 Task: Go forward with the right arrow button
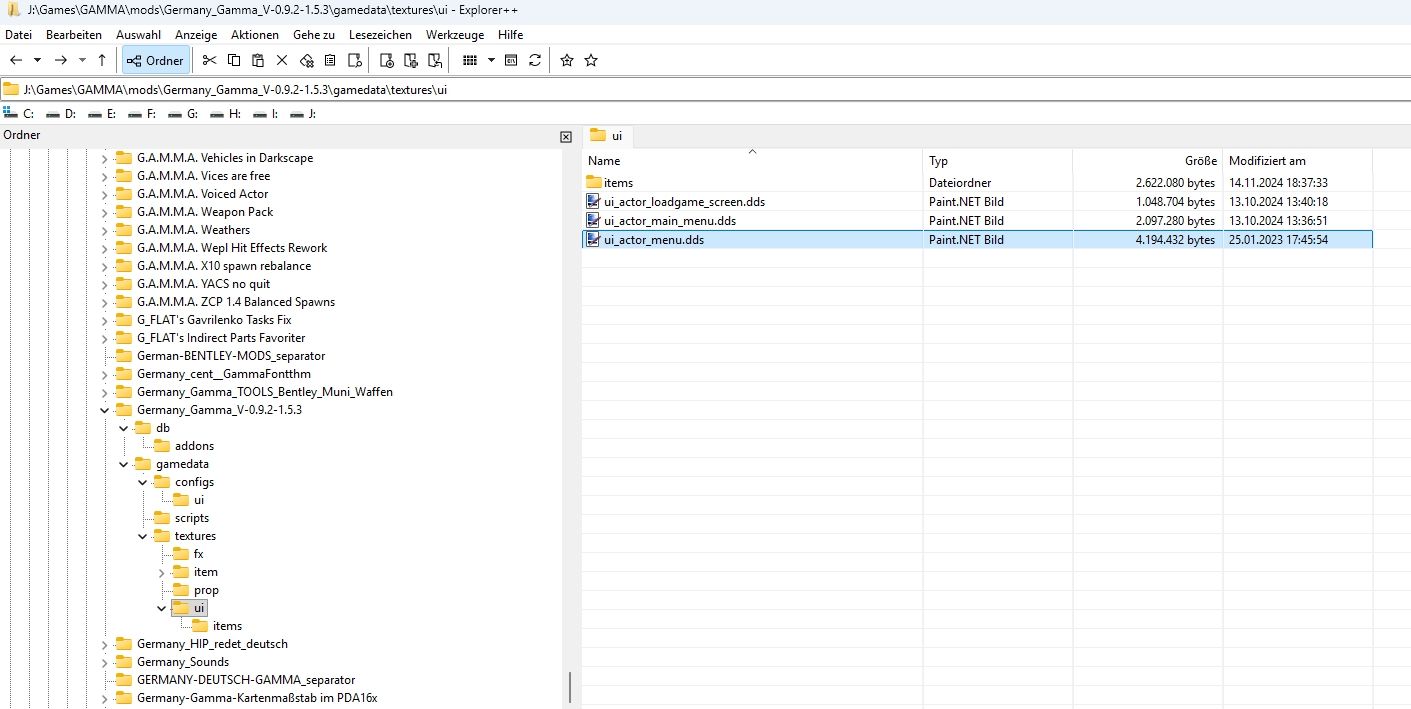[60, 60]
